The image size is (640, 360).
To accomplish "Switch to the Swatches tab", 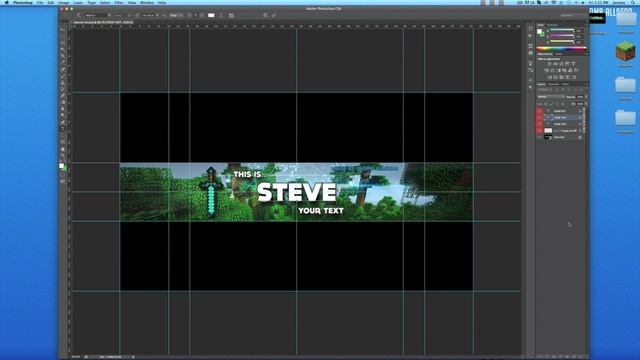I will coord(552,25).
